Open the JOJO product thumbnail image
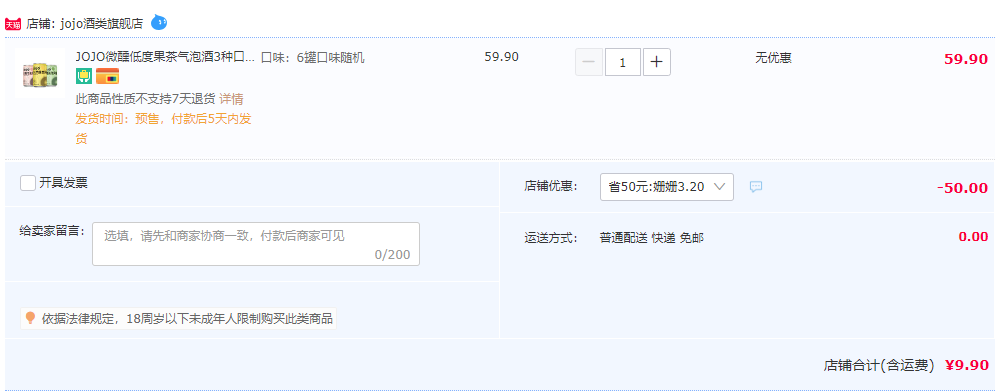The width and height of the screenshot is (997, 392). tap(39, 73)
